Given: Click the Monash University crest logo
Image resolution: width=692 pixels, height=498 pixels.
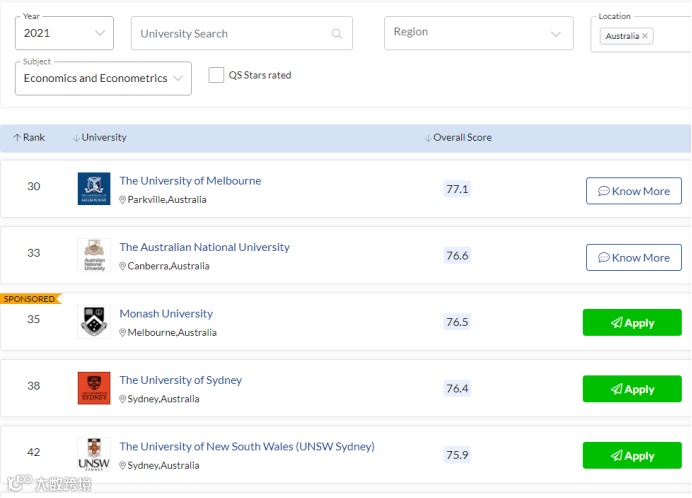Looking at the screenshot, I should click(x=94, y=322).
